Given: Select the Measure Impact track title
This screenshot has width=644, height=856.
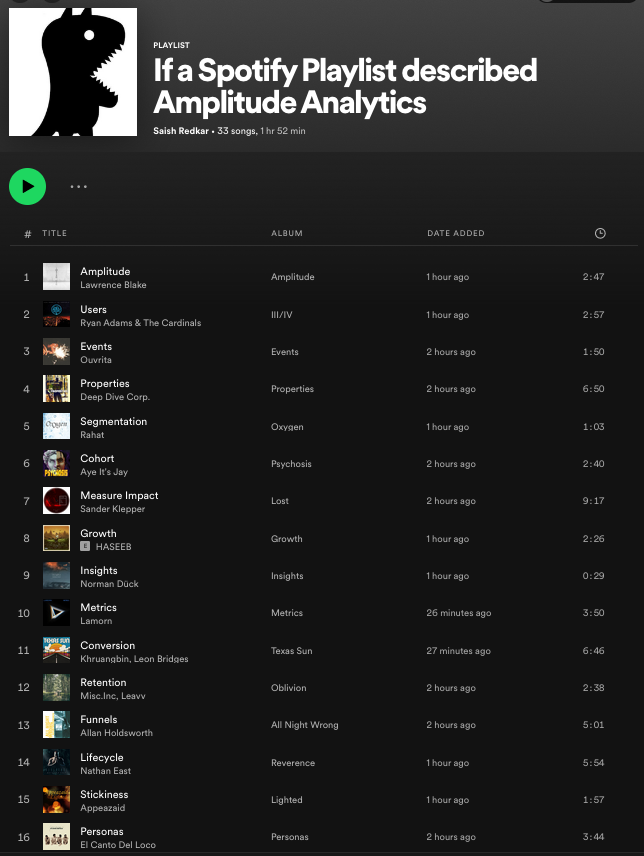Looking at the screenshot, I should click(119, 495).
